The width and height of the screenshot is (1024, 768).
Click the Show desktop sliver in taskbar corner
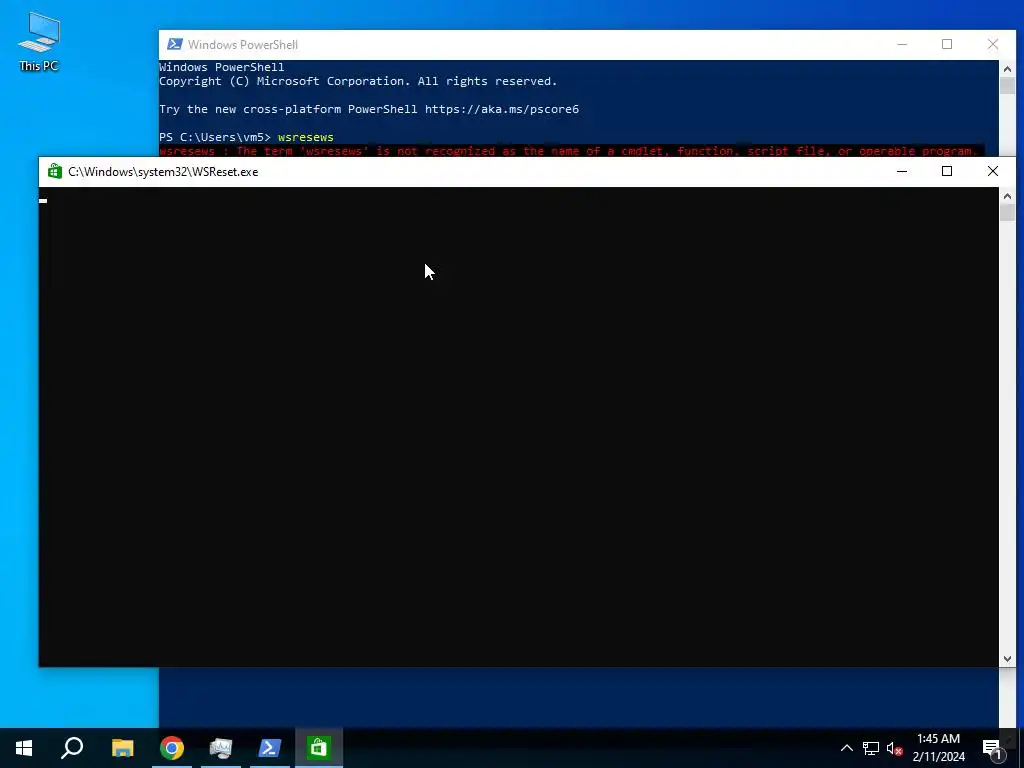tap(1021, 748)
